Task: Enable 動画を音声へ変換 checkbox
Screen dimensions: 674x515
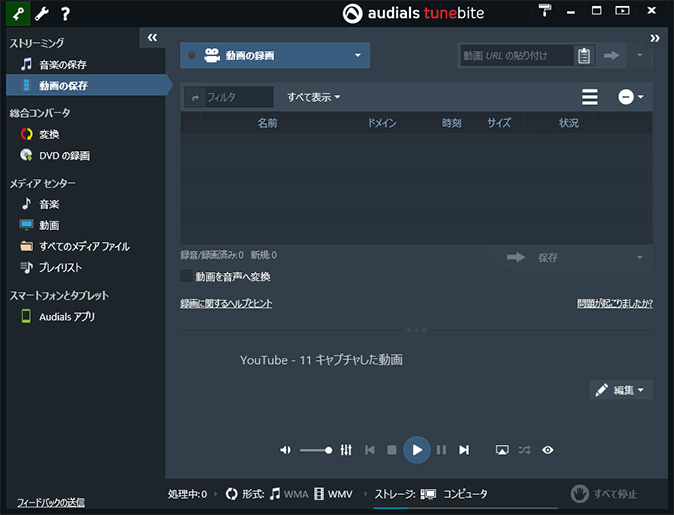Action: (187, 276)
